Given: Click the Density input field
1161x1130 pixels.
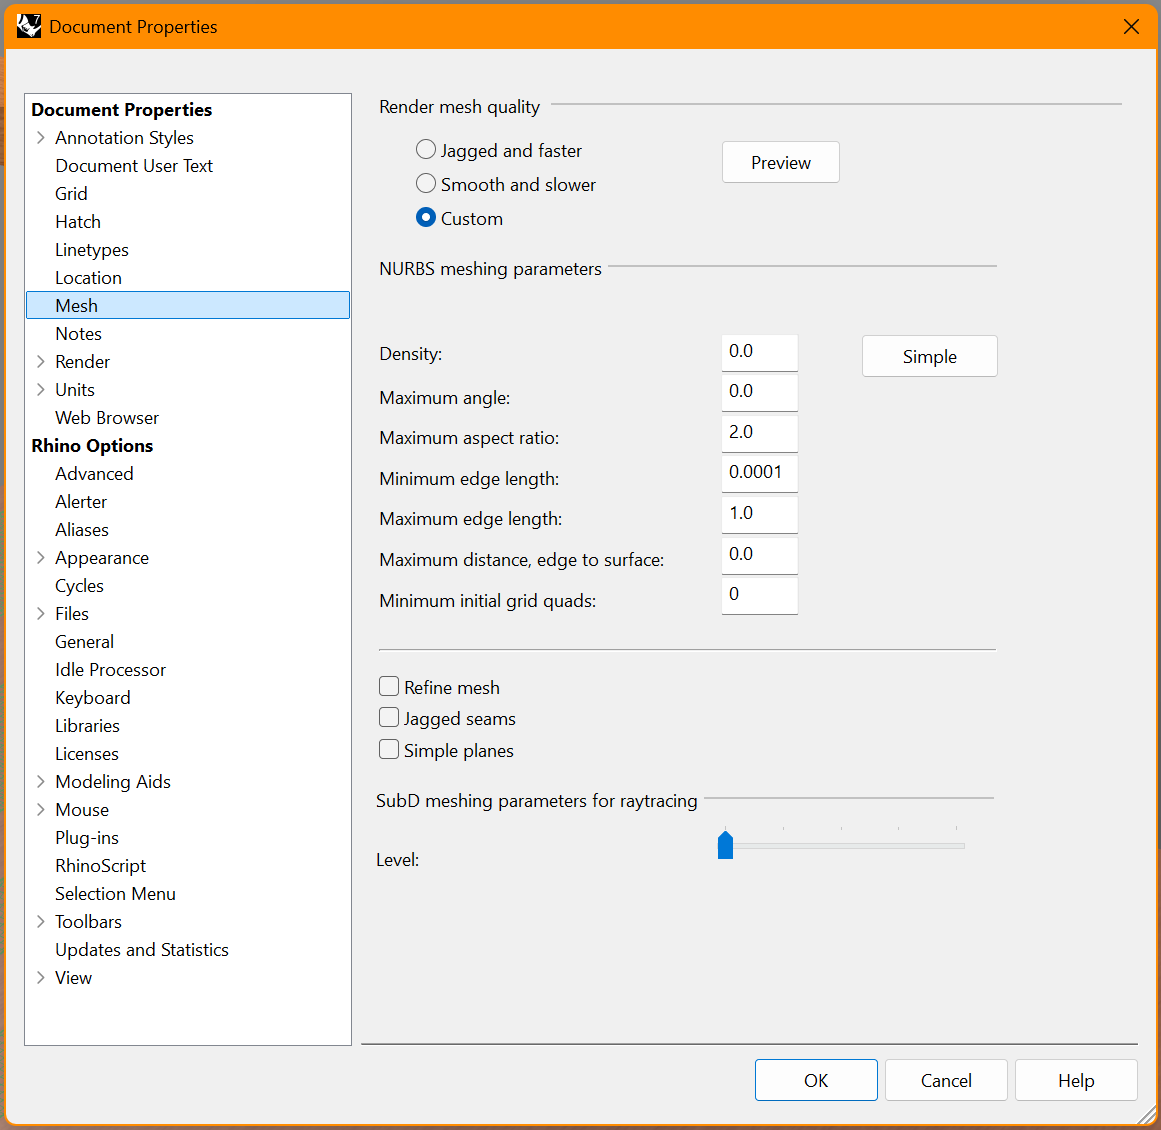Looking at the screenshot, I should coord(760,352).
